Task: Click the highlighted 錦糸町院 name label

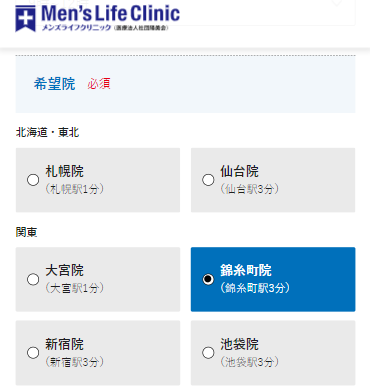Action: (x=246, y=270)
